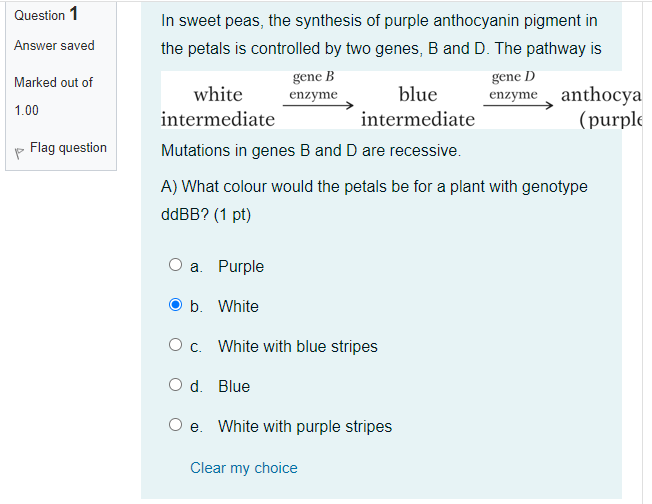652x504 pixels.
Task: Click the Flag question link text
Action: coord(68,148)
